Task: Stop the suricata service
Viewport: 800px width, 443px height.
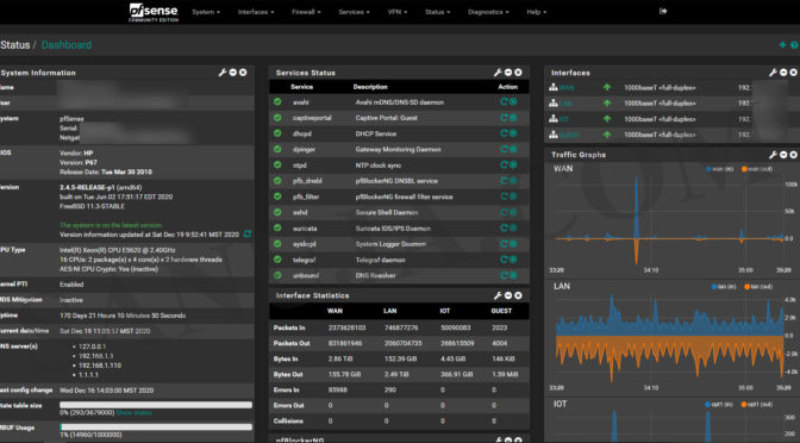Action: point(513,228)
